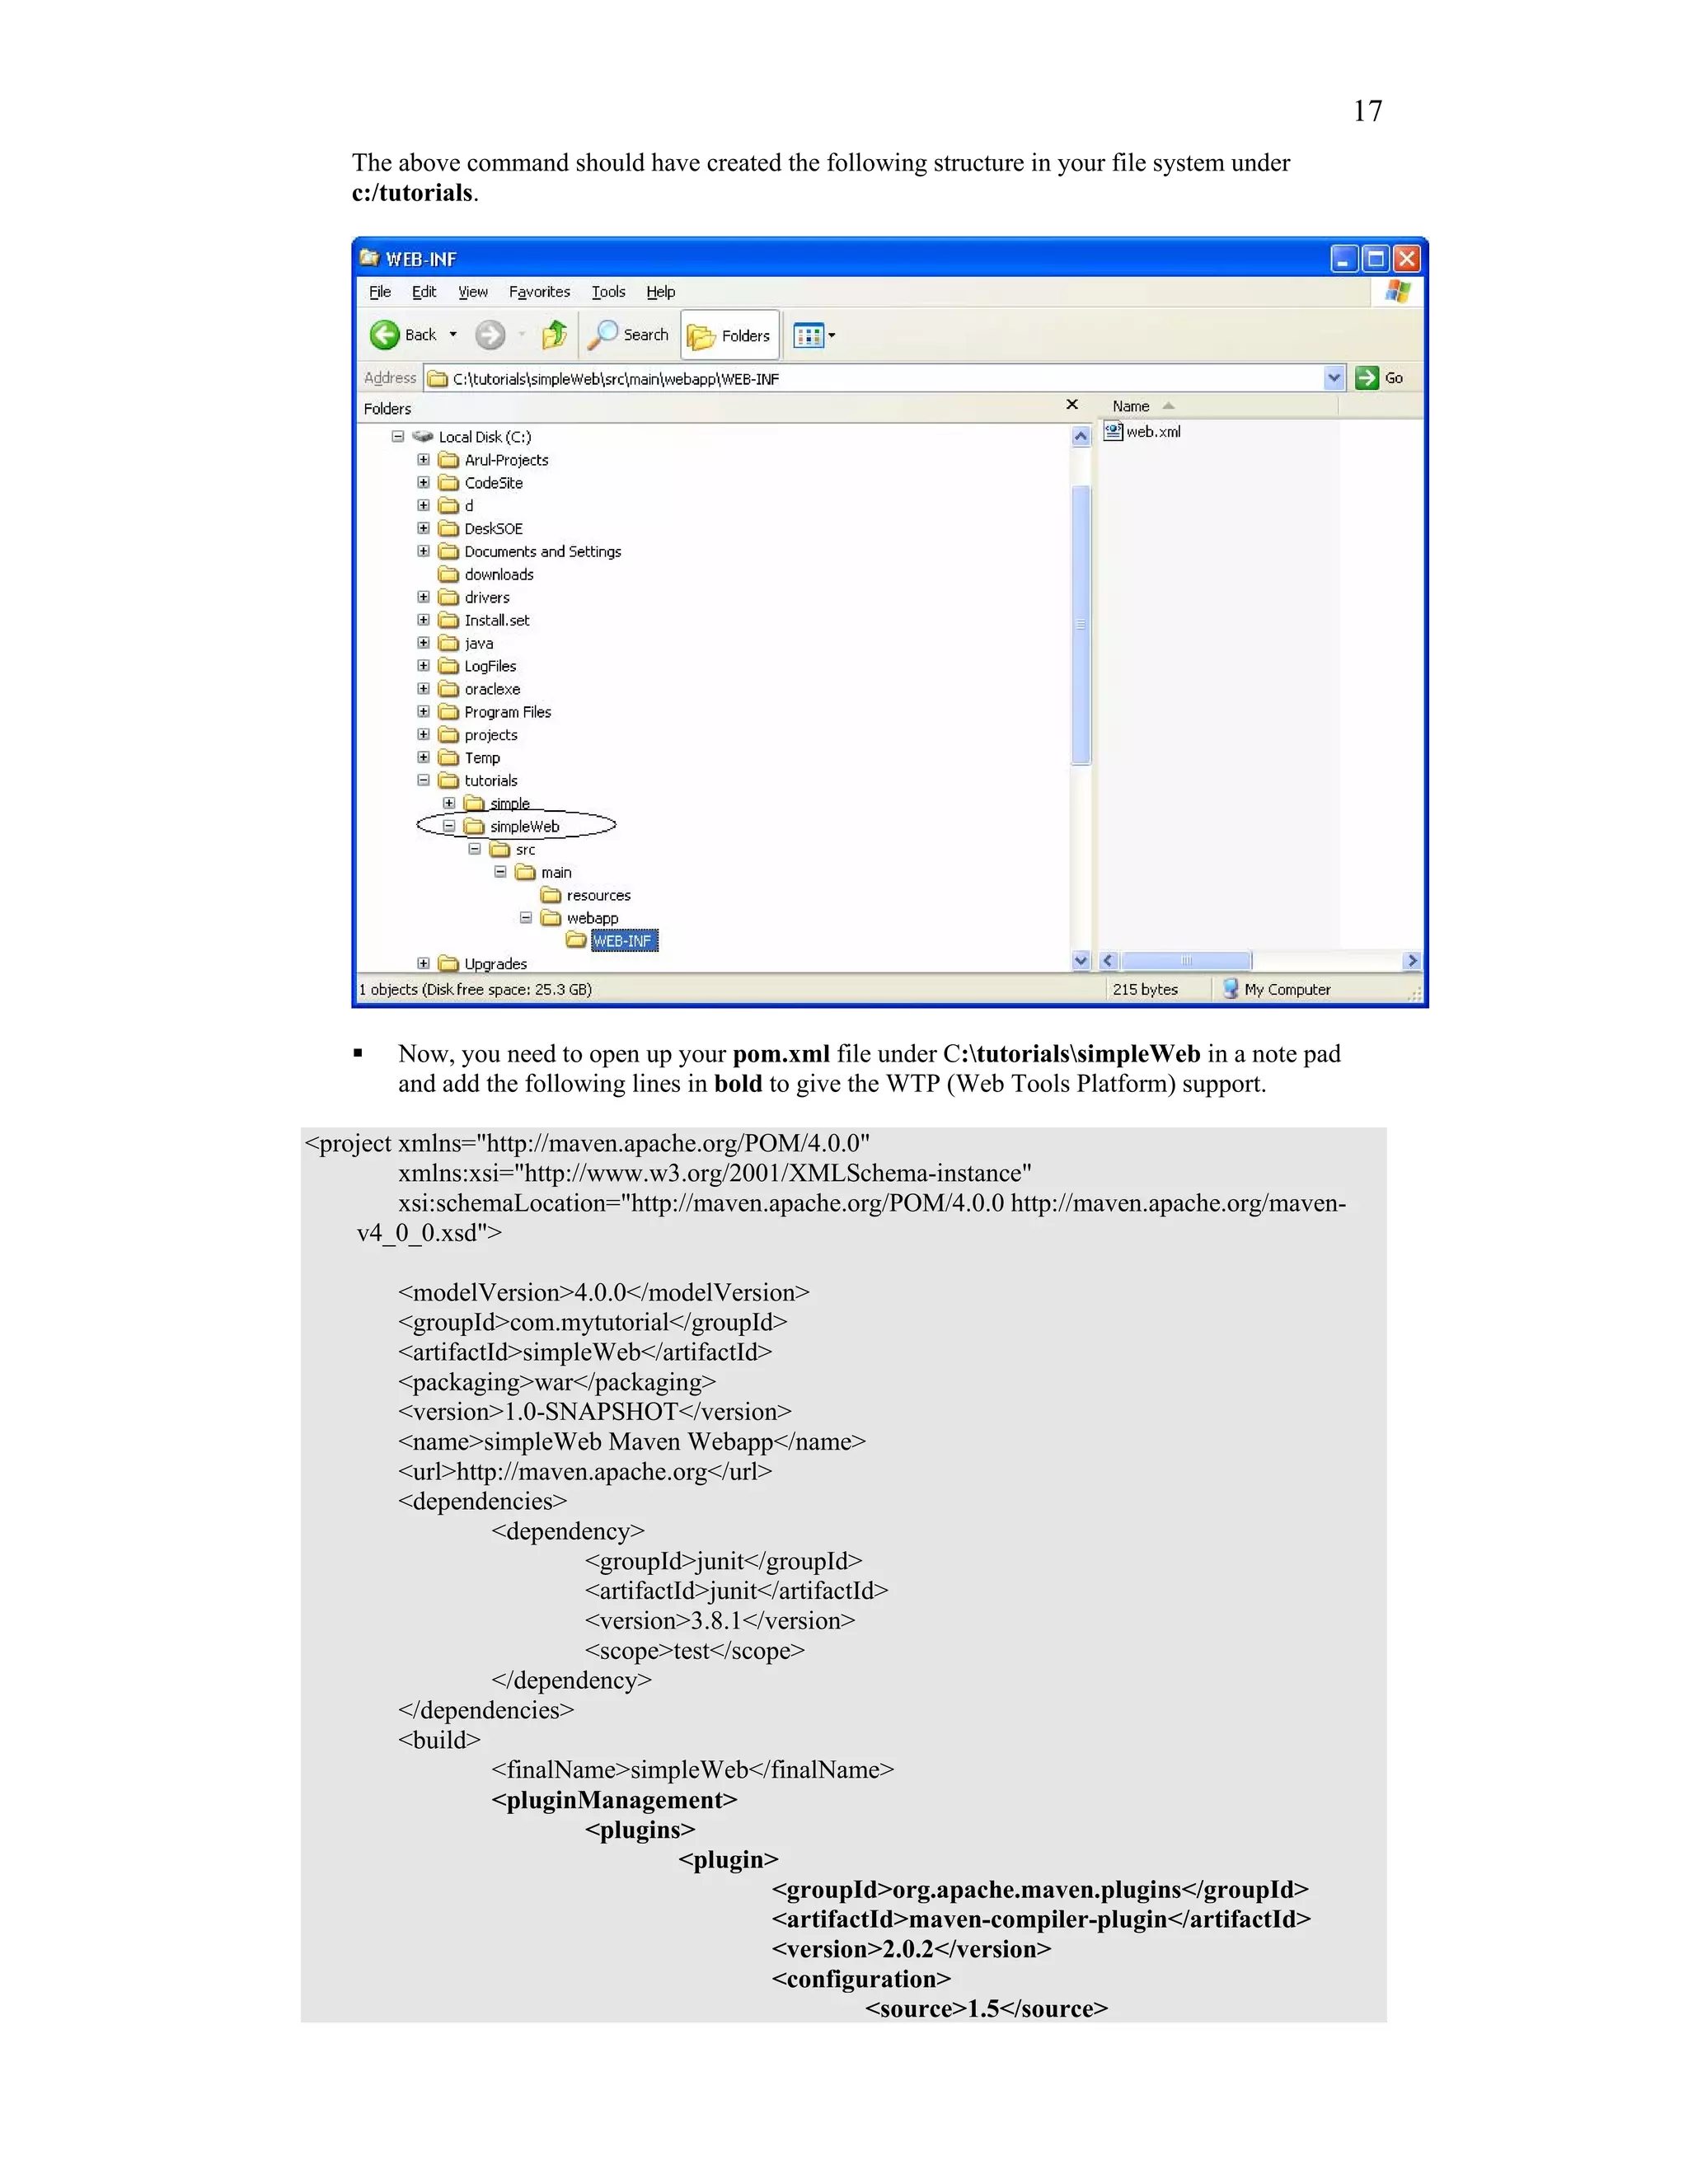This screenshot has width=1688, height=2184.
Task: Click the 215 bytes status bar text
Action: [x=1145, y=990]
